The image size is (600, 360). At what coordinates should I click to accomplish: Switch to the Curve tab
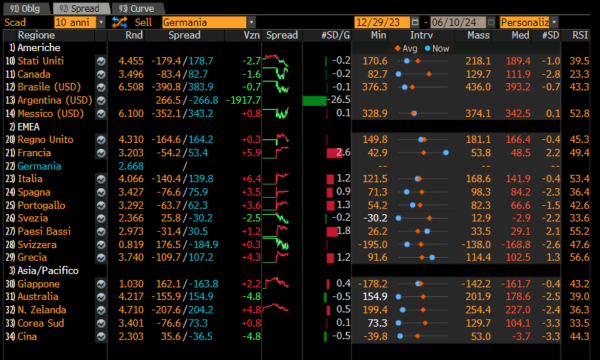[136, 8]
